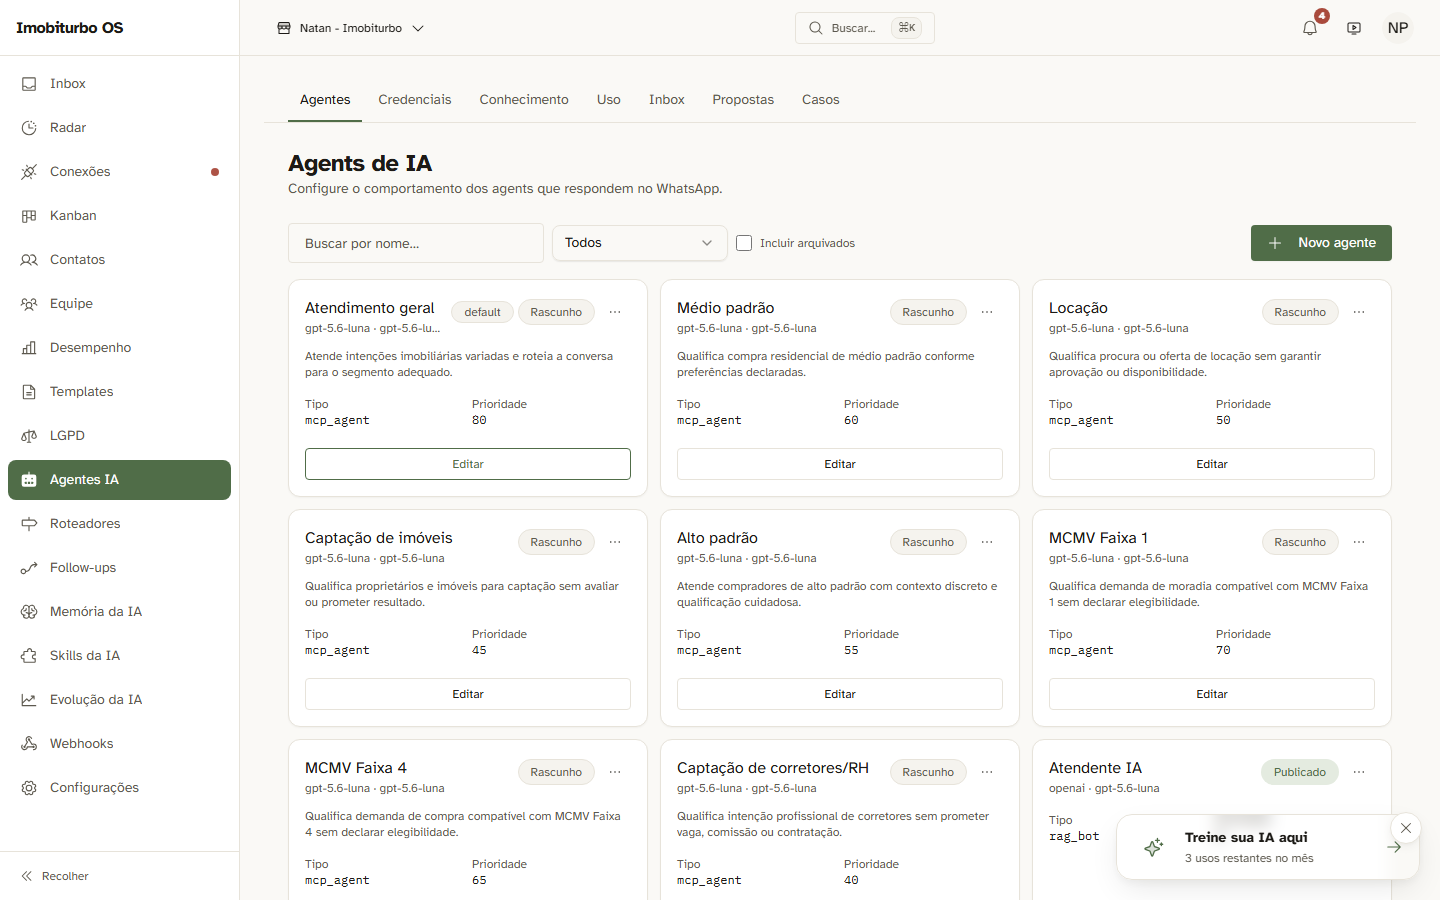Viewport: 1440px width, 900px height.
Task: Select the Agentes IA sidebar item
Action: (119, 480)
